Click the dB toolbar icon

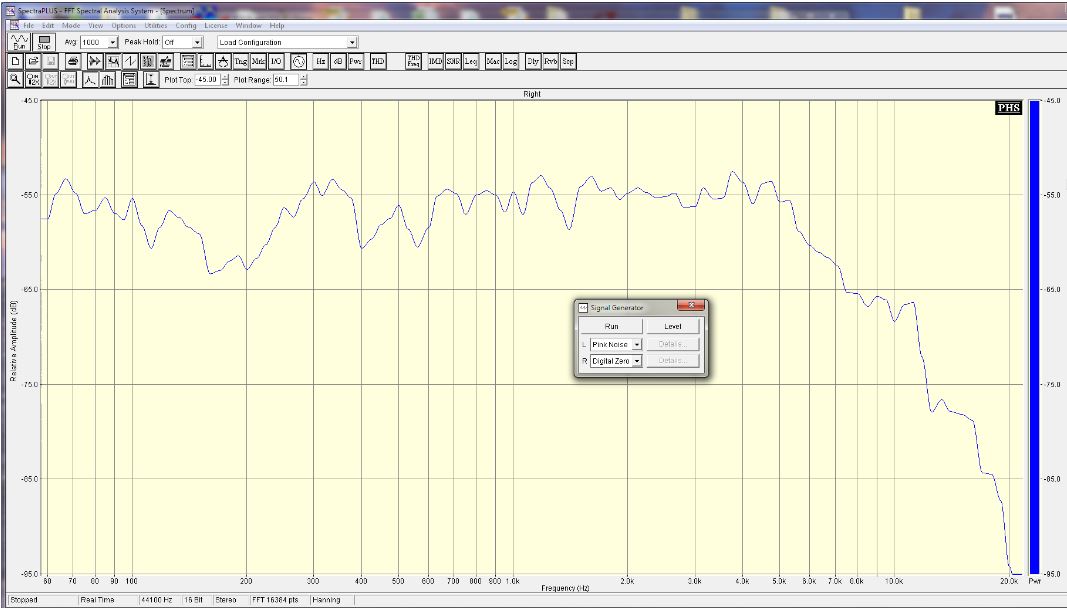coord(338,61)
